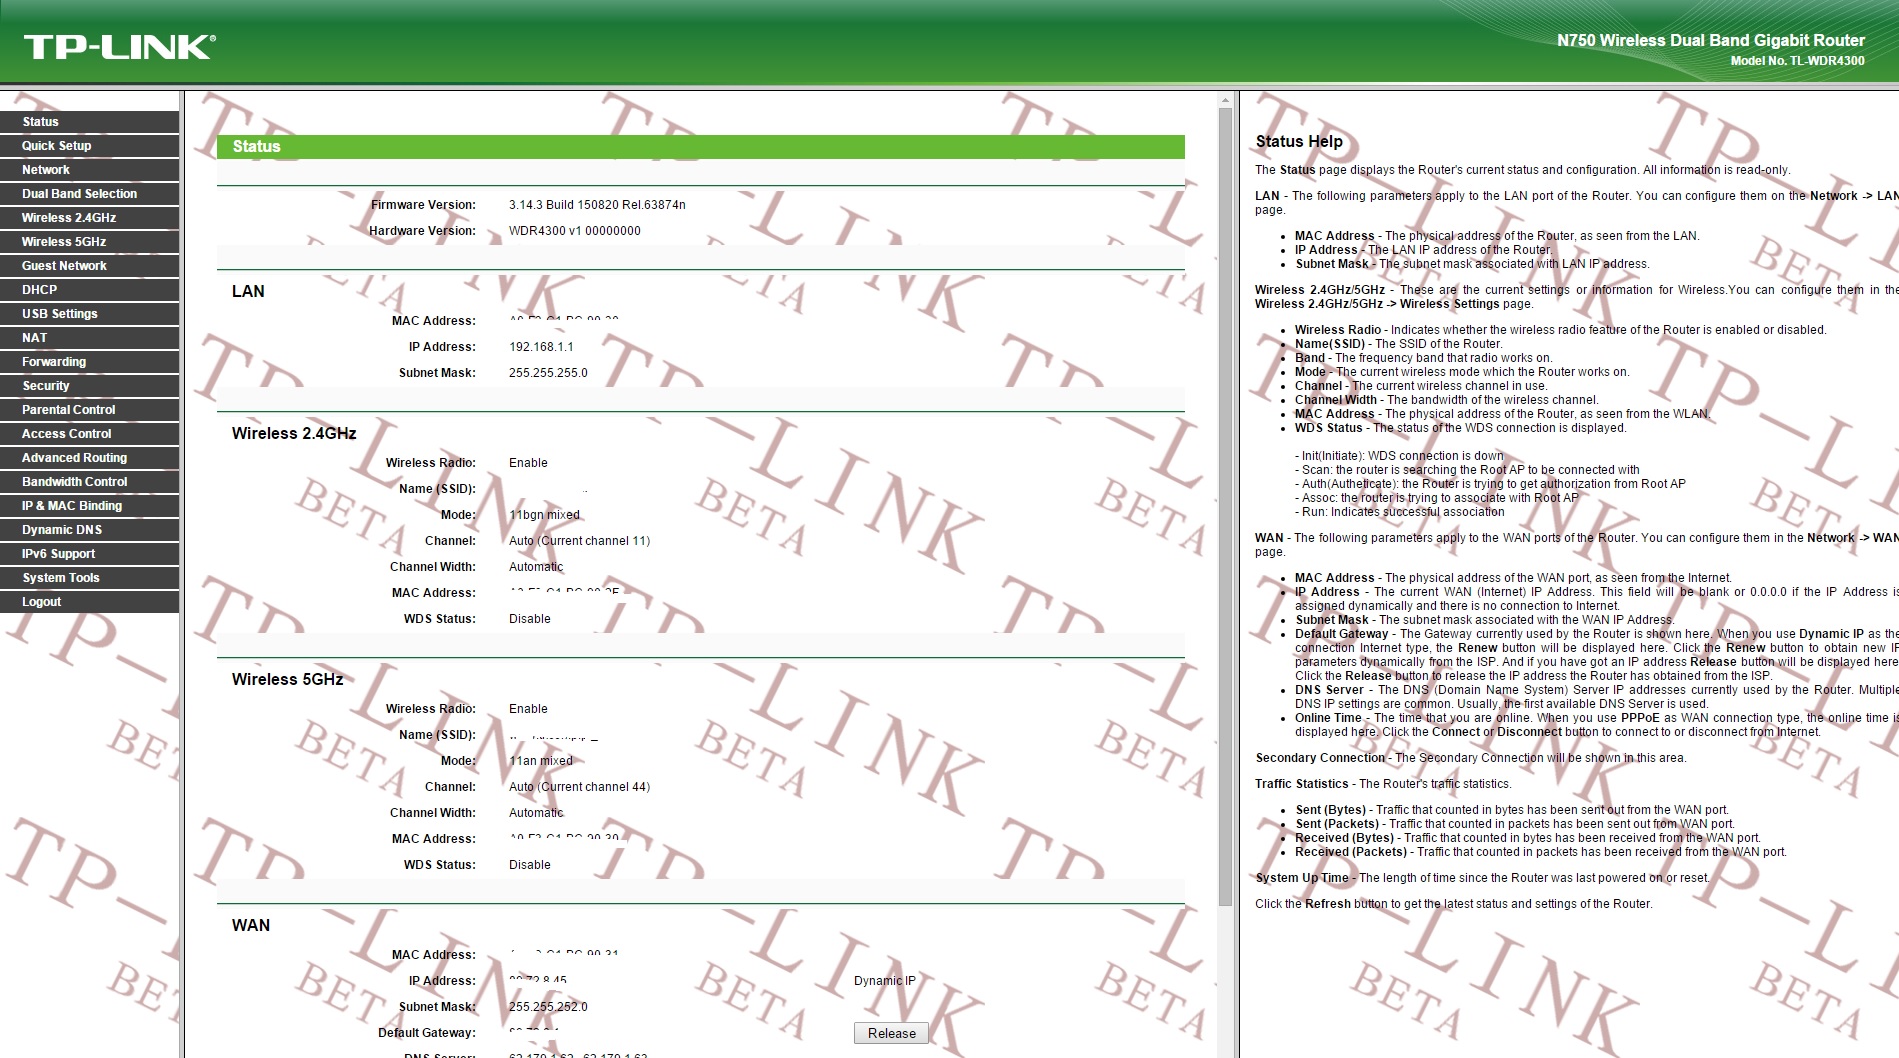Click Logout in the sidebar

(x=42, y=602)
